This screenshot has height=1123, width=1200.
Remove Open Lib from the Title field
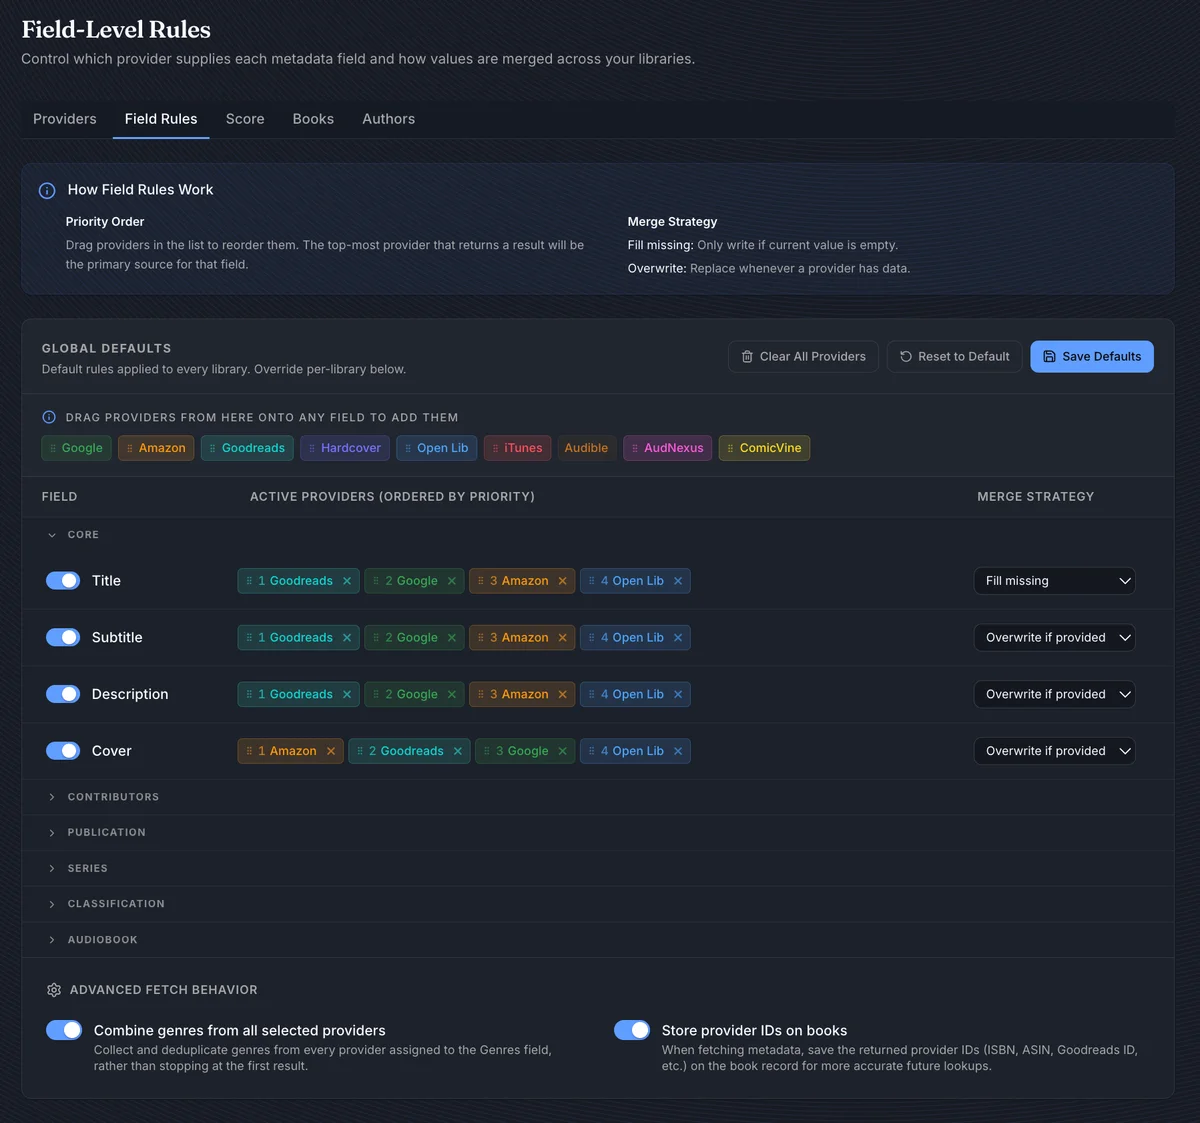pos(678,581)
